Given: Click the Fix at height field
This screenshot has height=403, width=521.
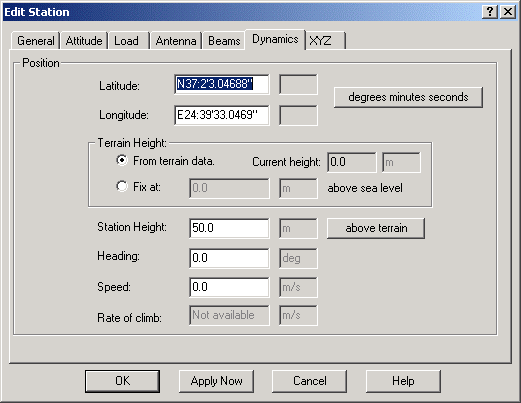Looking at the screenshot, I should pos(229,188).
